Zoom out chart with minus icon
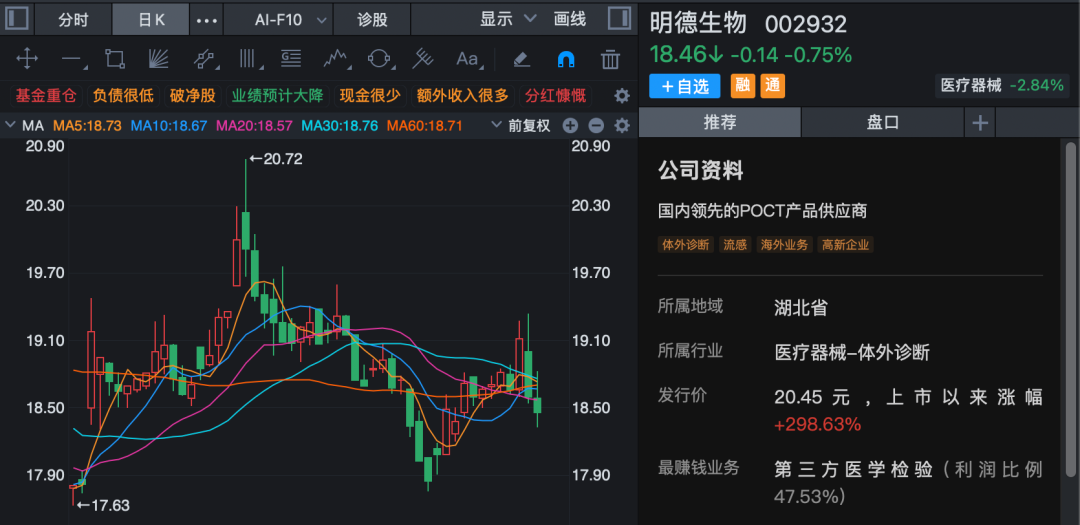 coord(596,126)
